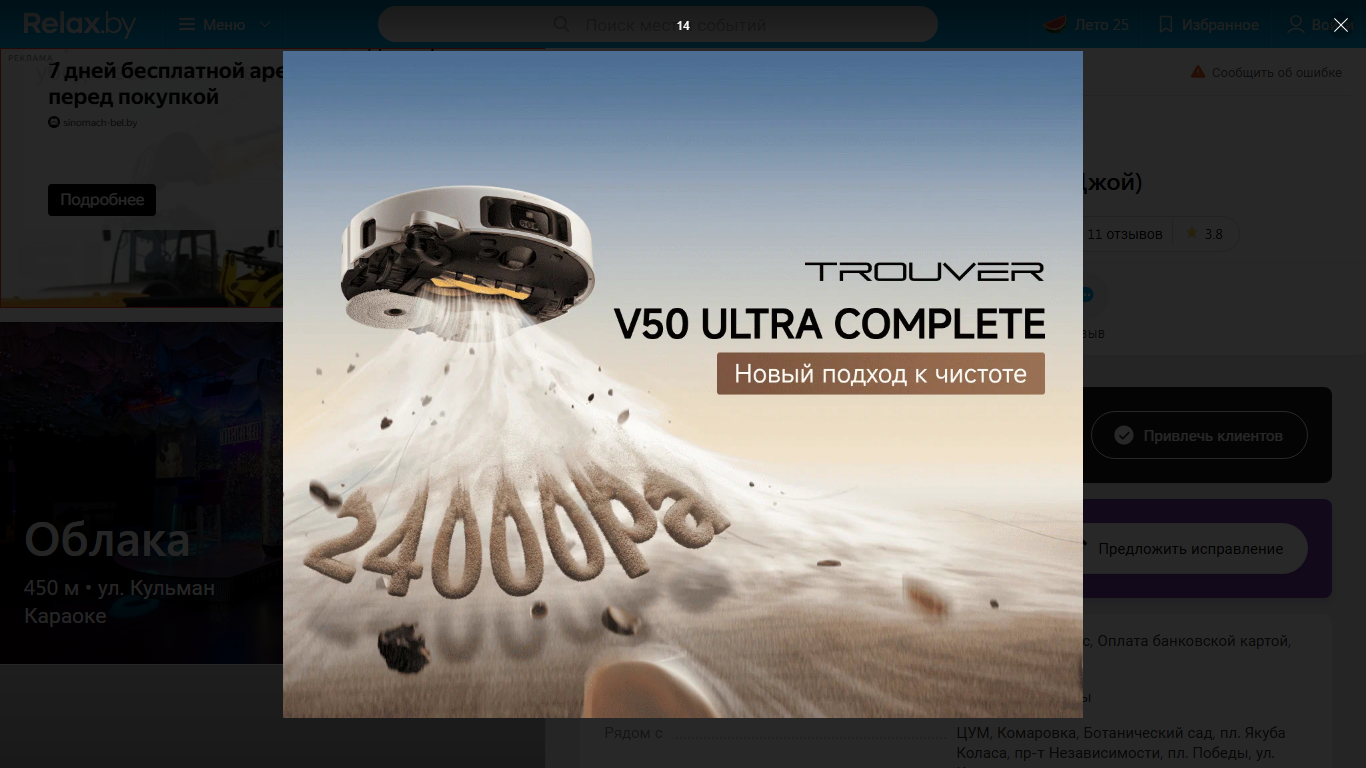Click the image counter 14

(x=683, y=26)
